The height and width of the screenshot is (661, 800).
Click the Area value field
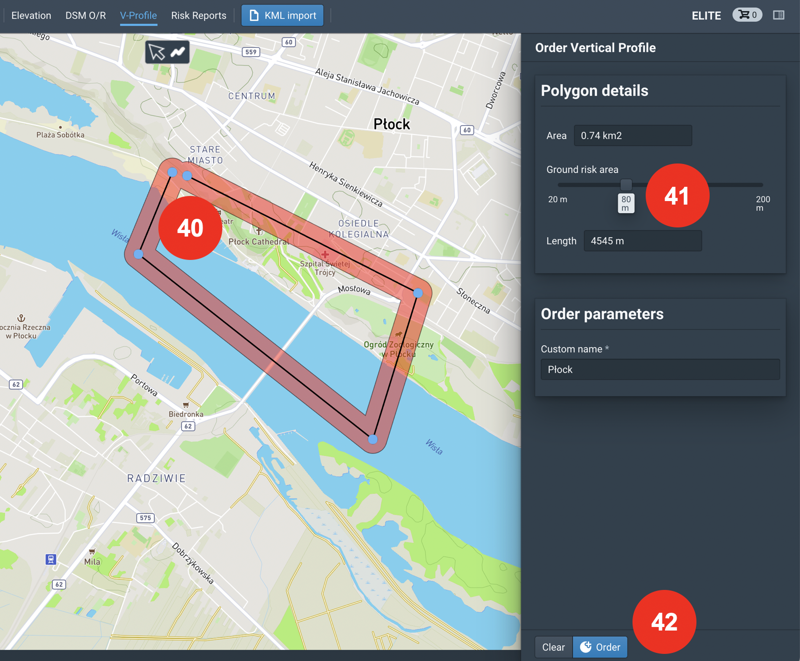(x=632, y=135)
